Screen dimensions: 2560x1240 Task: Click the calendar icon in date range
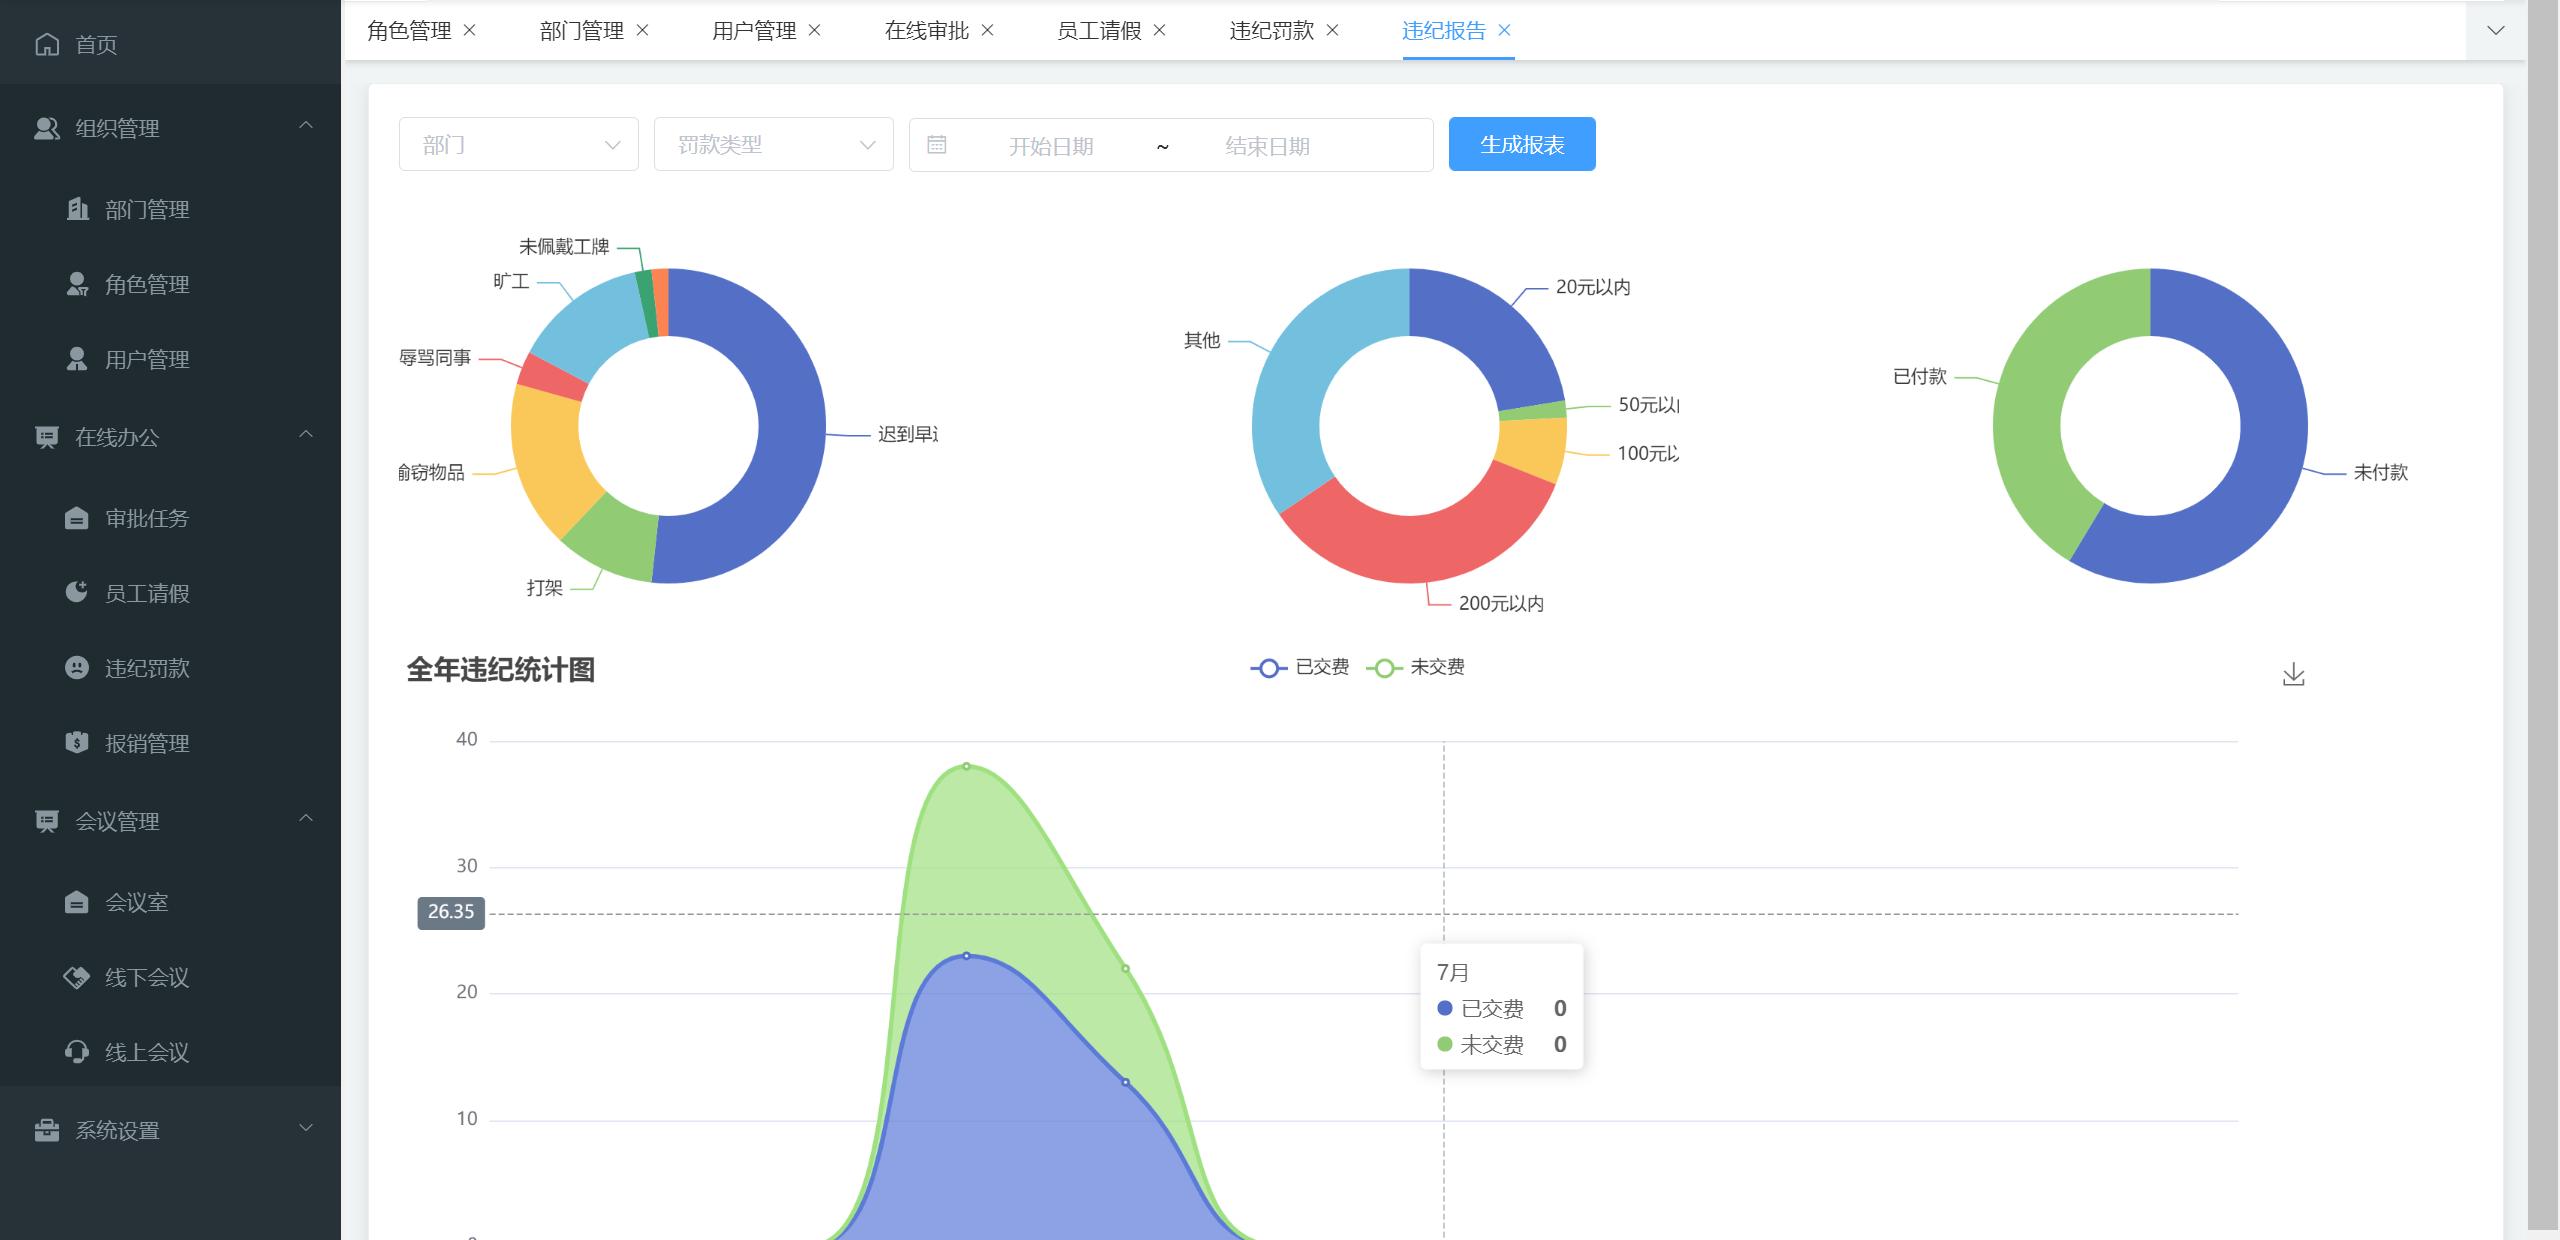[937, 145]
